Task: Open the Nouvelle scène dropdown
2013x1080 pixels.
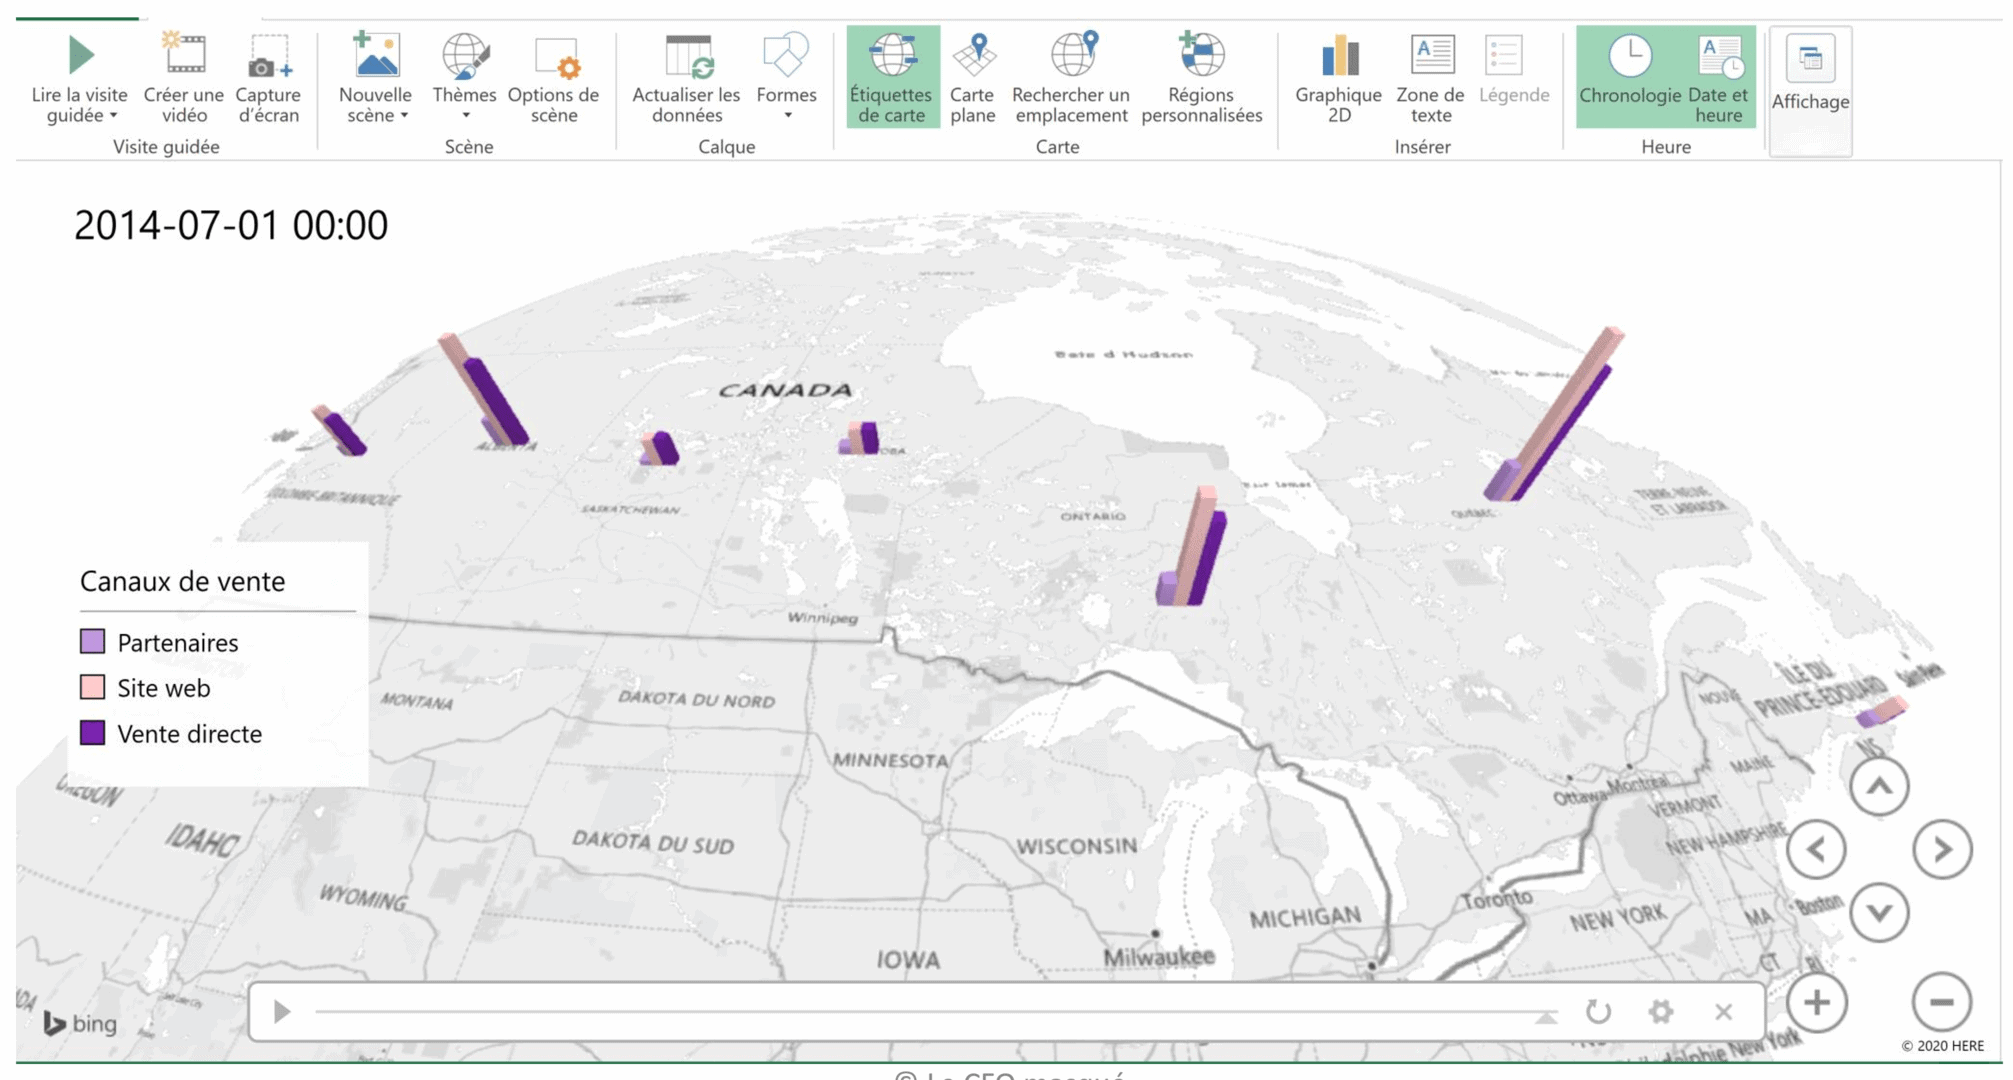Action: pos(404,116)
